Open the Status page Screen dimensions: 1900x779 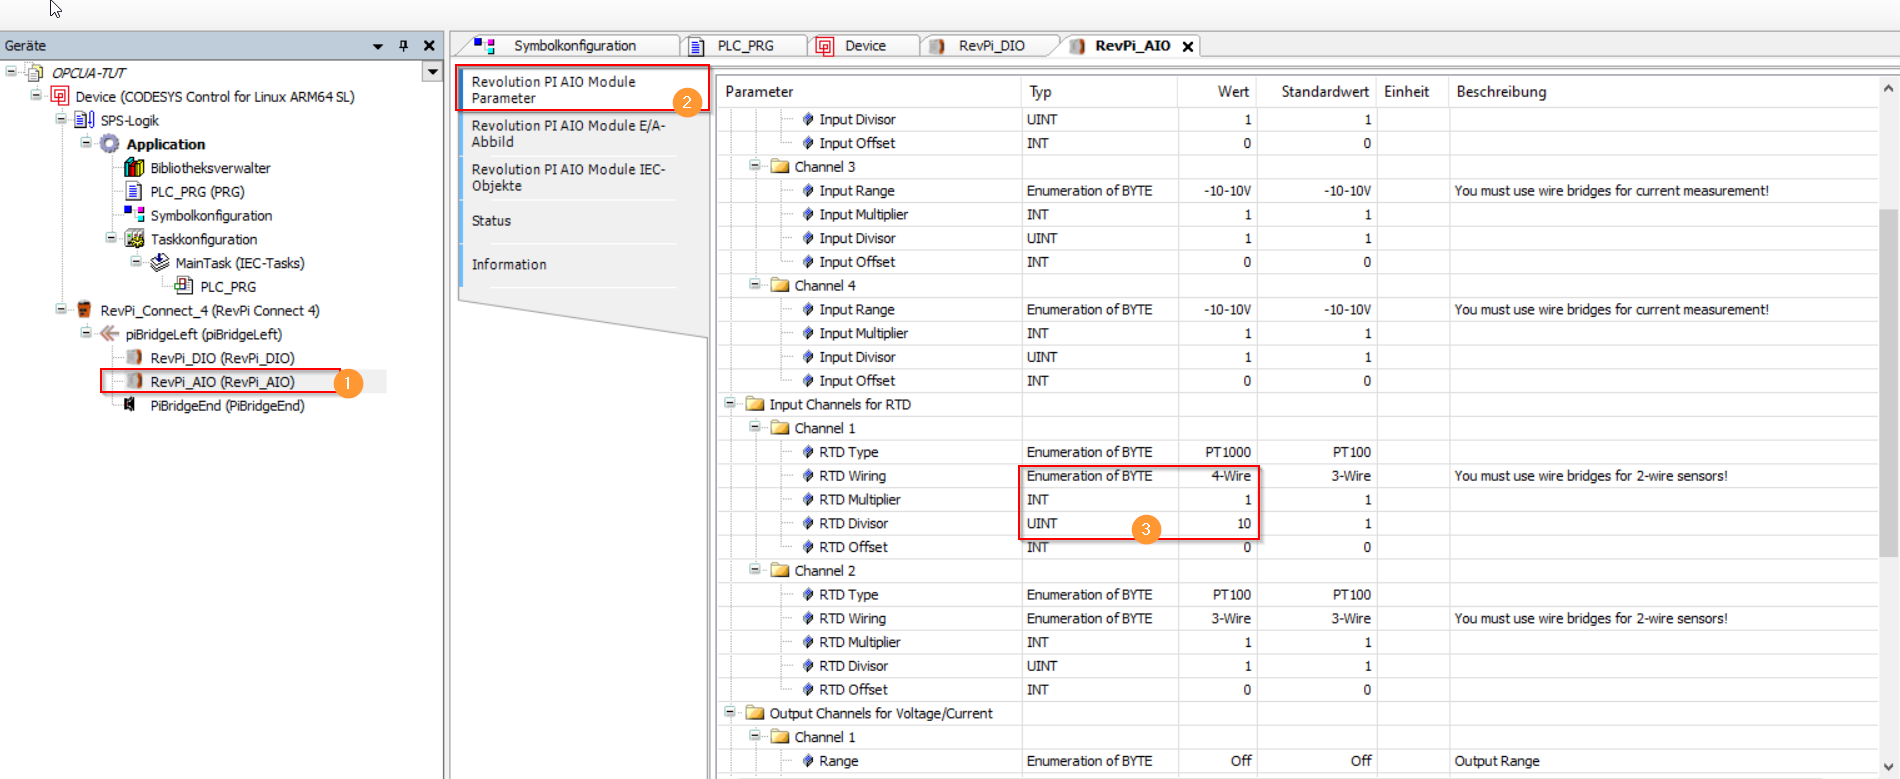pos(491,221)
